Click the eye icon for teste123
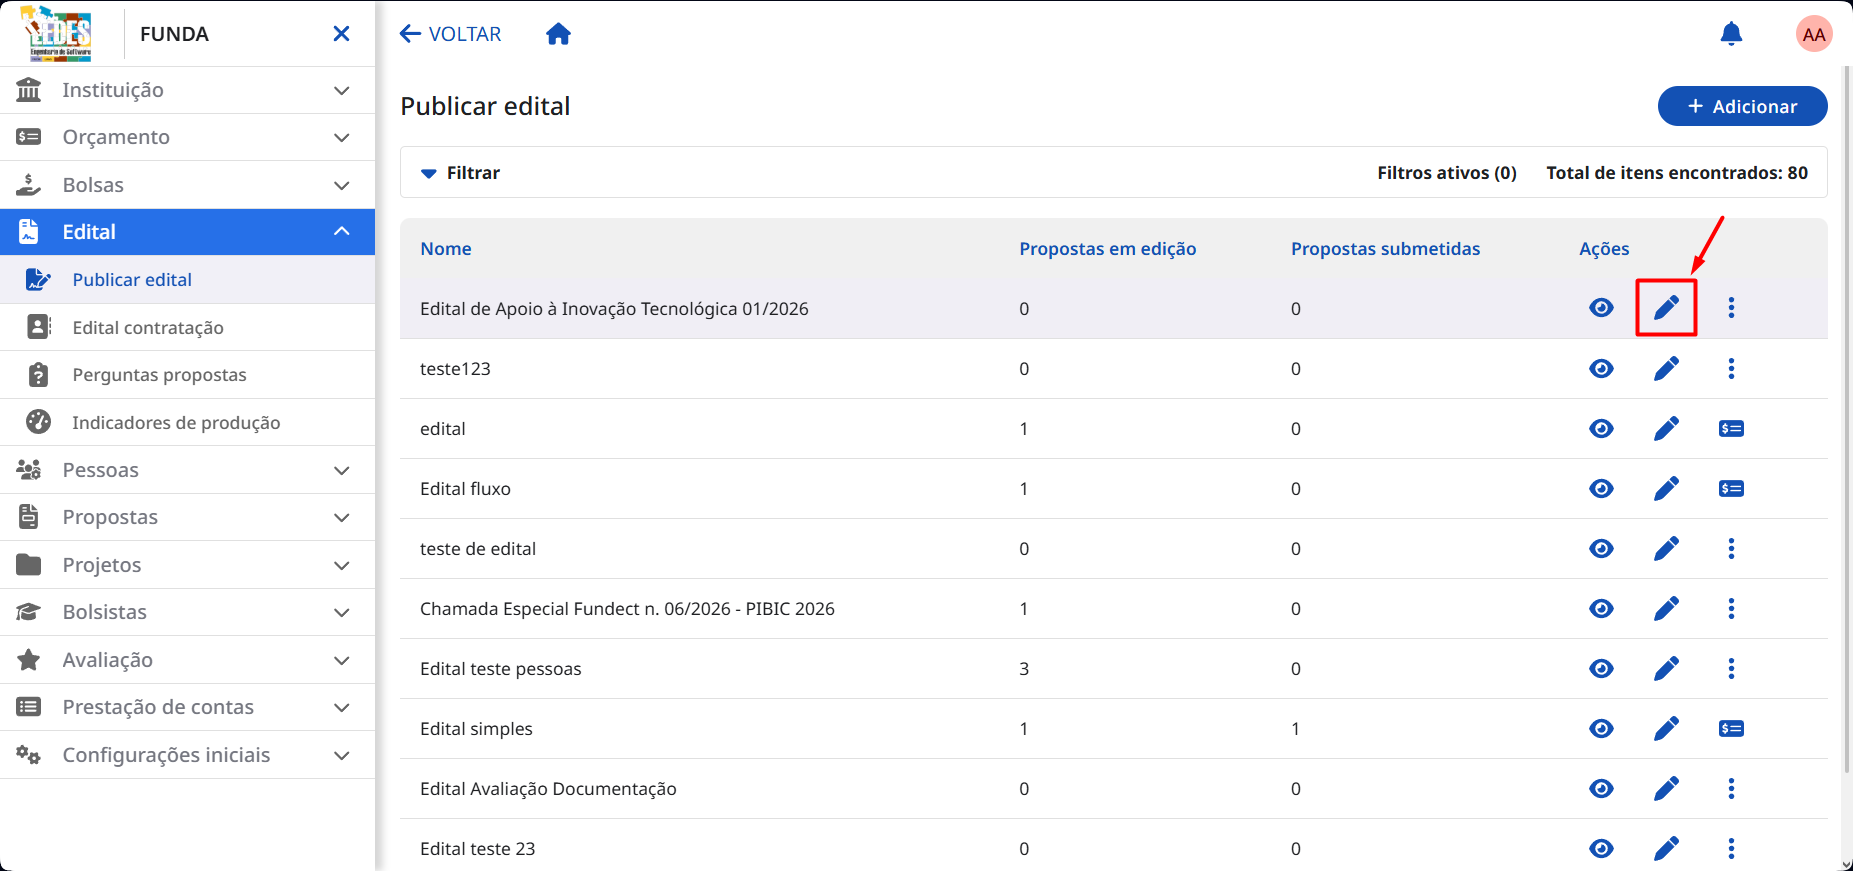 point(1601,369)
